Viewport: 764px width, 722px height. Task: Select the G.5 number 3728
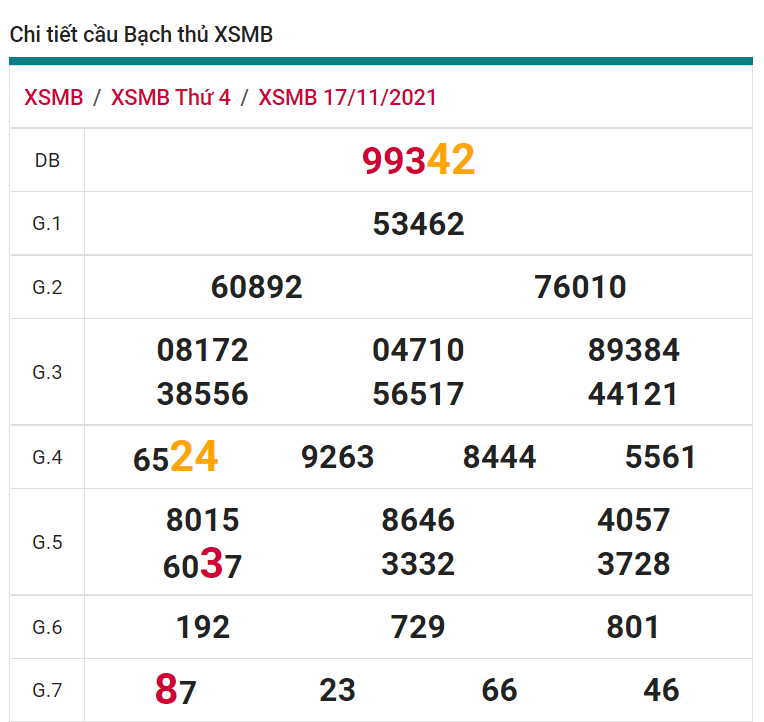click(633, 564)
